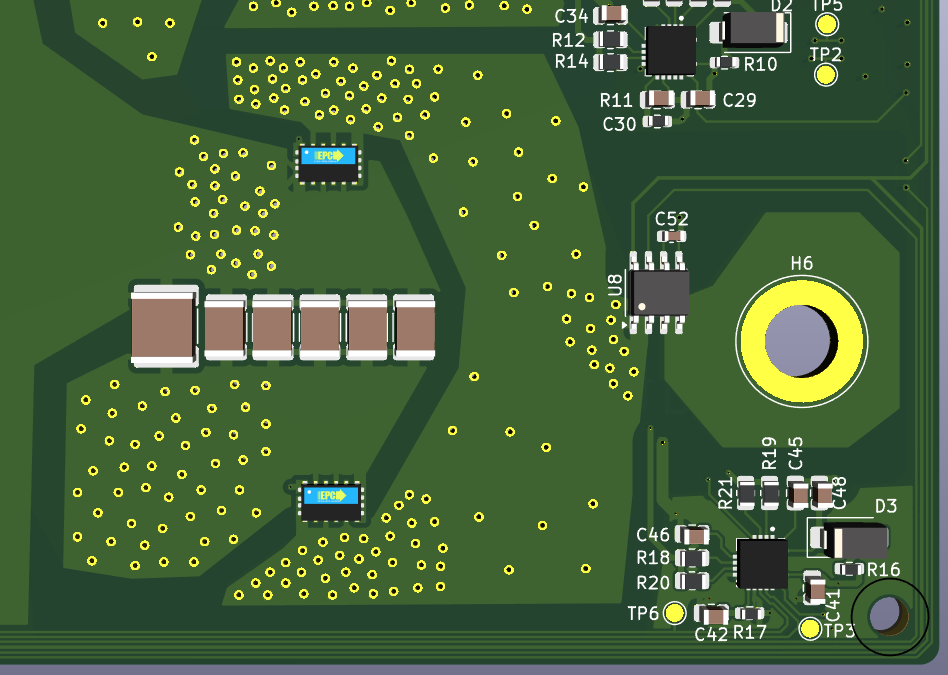Click the lower EPC transistor chip
Viewport: 948px width, 675px height.
point(331,501)
